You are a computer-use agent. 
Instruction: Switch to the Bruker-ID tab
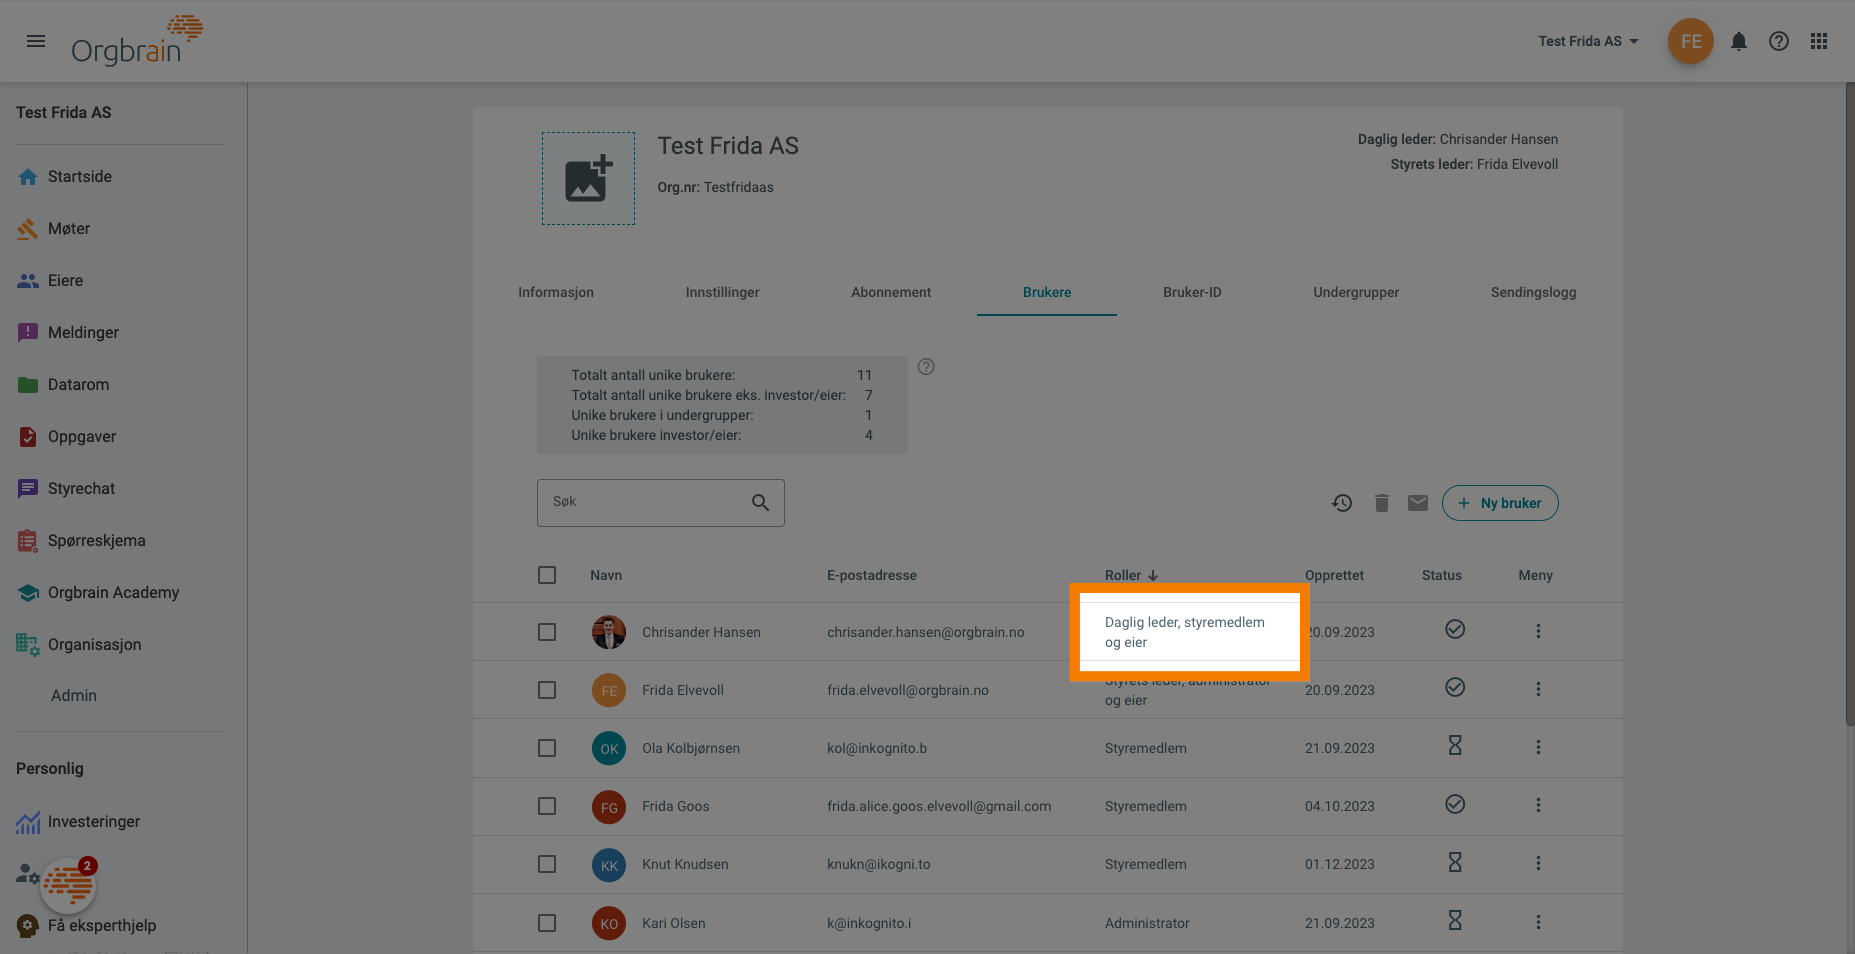1192,292
